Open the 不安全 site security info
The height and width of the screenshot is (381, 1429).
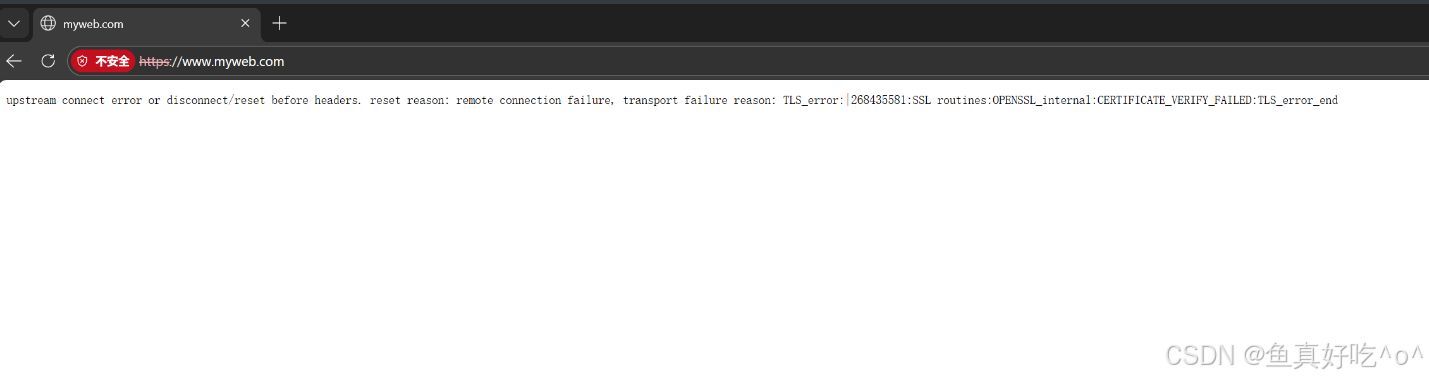[103, 61]
